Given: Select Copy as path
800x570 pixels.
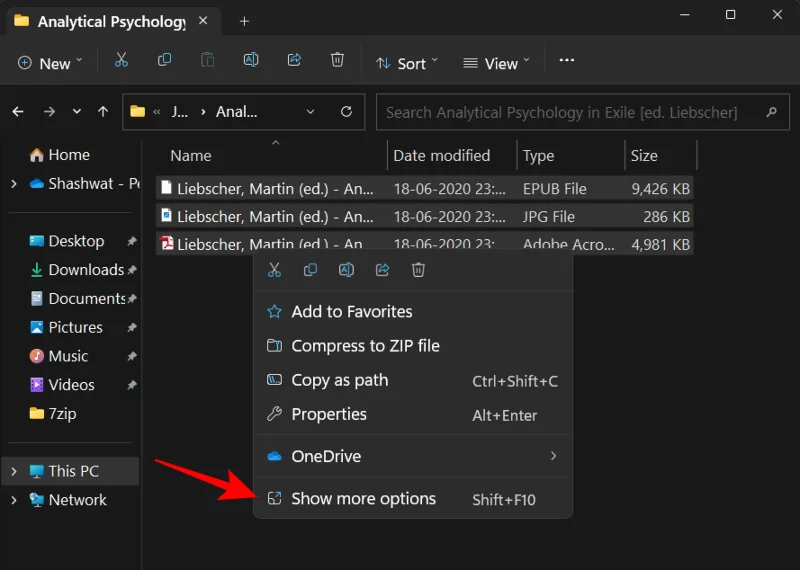Looking at the screenshot, I should pyautogui.click(x=413, y=380).
